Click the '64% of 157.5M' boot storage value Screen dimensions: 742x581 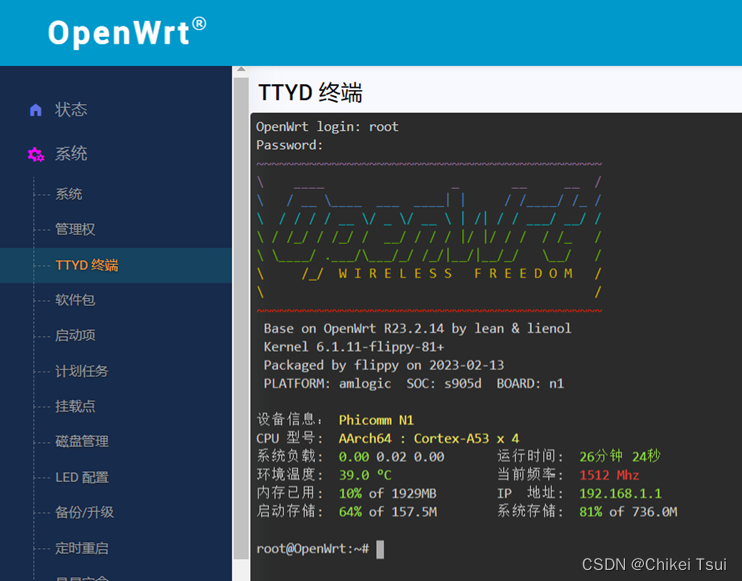[x=388, y=512]
